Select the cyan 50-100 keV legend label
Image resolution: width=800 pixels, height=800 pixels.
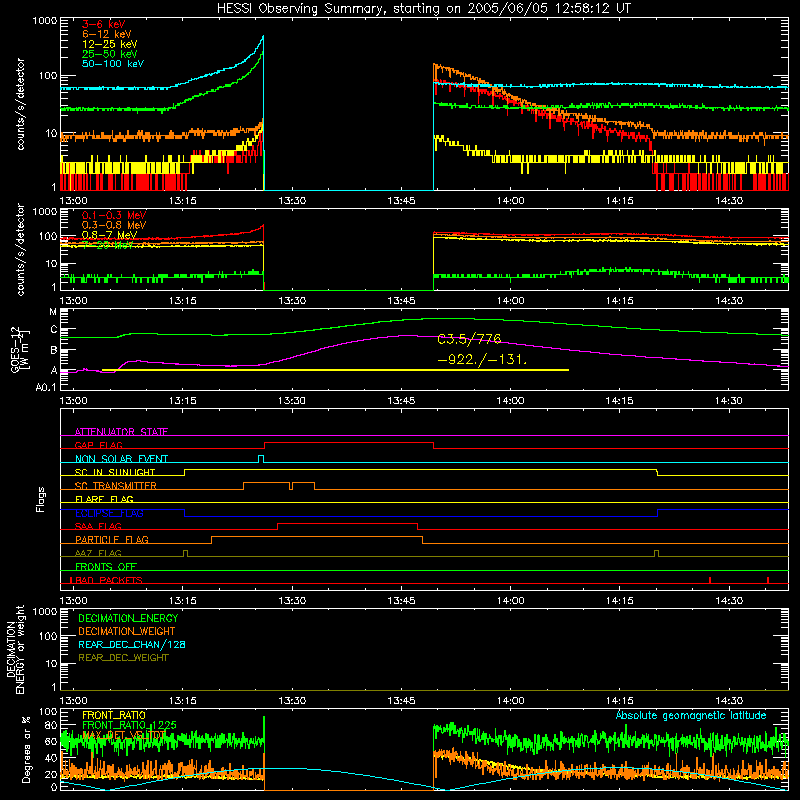[x=113, y=64]
